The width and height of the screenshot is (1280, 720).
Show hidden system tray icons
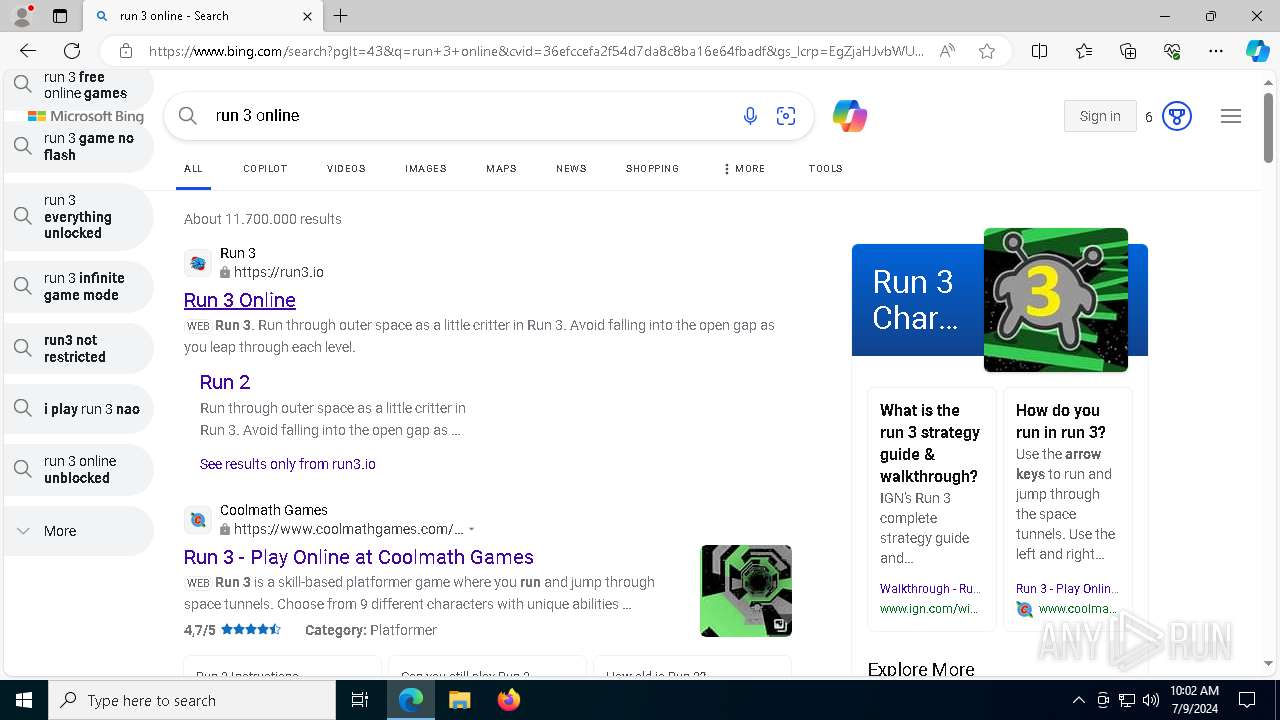point(1078,700)
